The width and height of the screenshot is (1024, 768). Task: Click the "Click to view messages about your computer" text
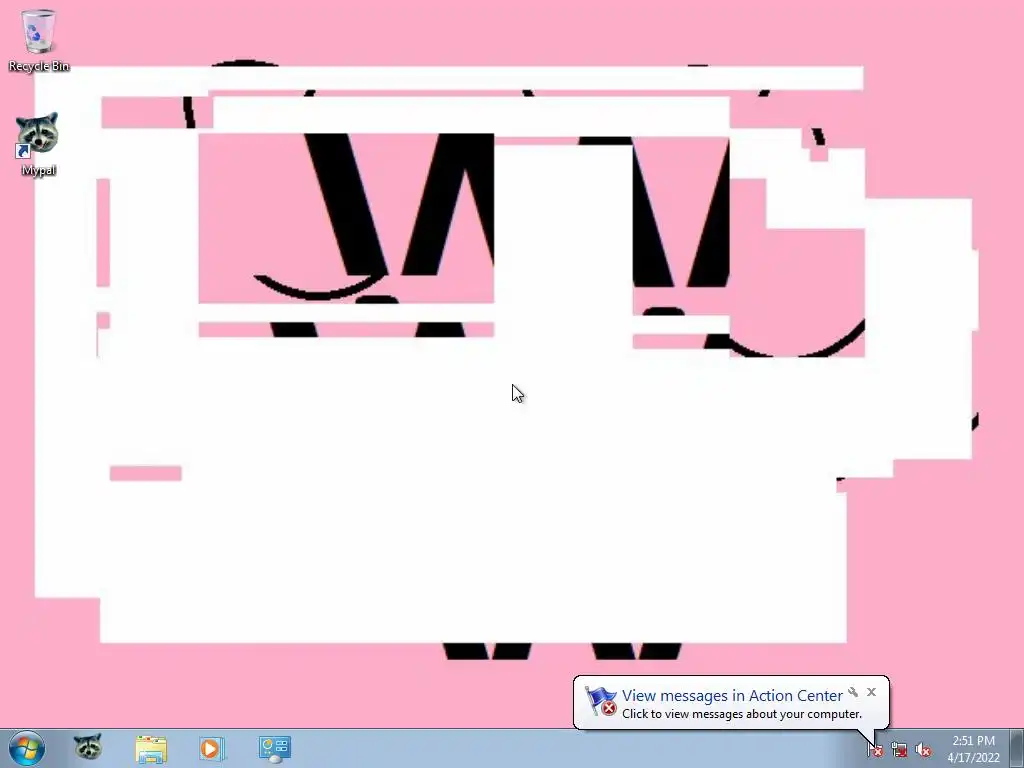[x=742, y=714]
